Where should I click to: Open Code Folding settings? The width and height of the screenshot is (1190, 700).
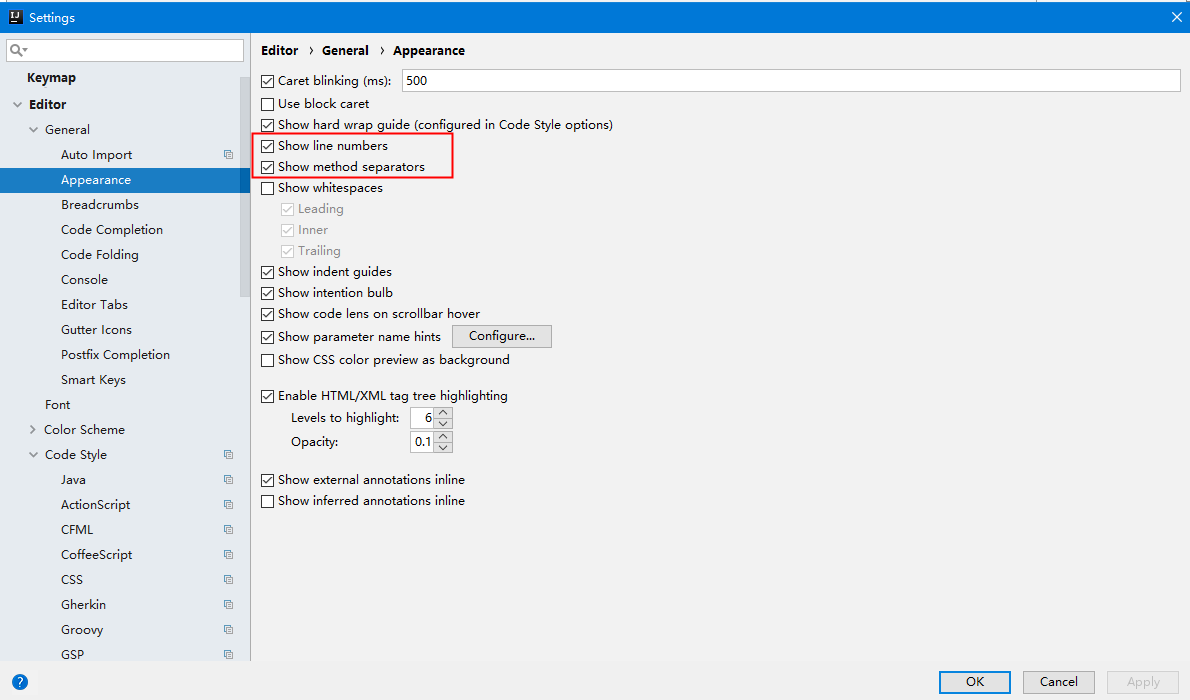click(x=100, y=254)
